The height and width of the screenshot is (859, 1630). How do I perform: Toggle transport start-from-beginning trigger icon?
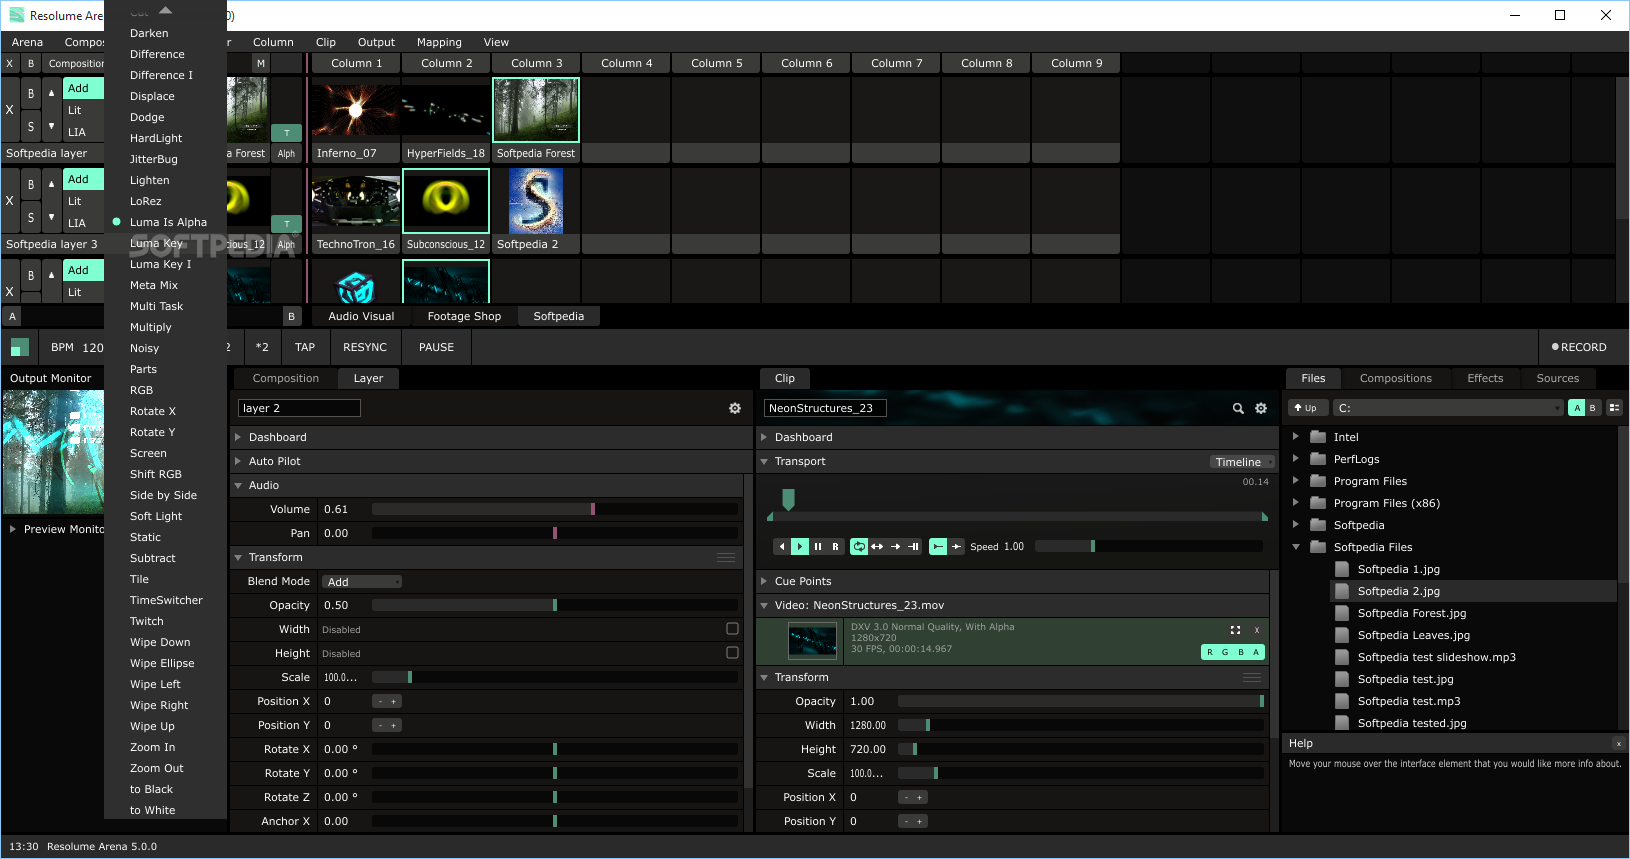pyautogui.click(x=938, y=546)
